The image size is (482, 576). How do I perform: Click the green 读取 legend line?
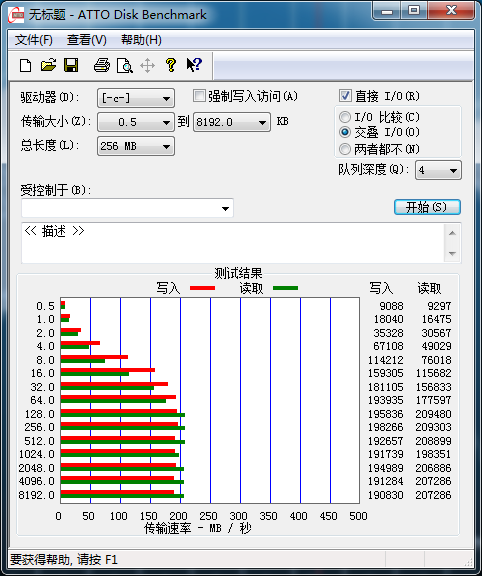pos(285,288)
